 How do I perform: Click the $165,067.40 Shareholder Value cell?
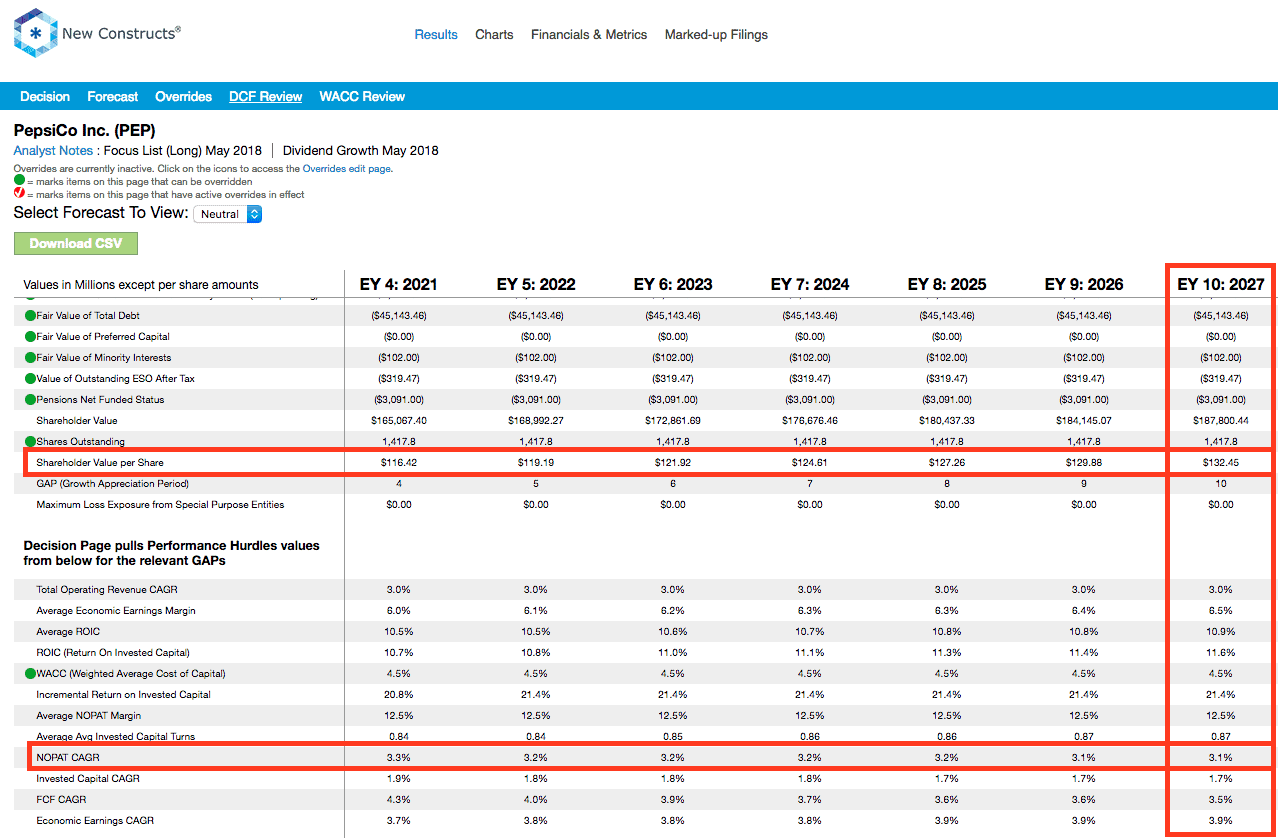(398, 420)
